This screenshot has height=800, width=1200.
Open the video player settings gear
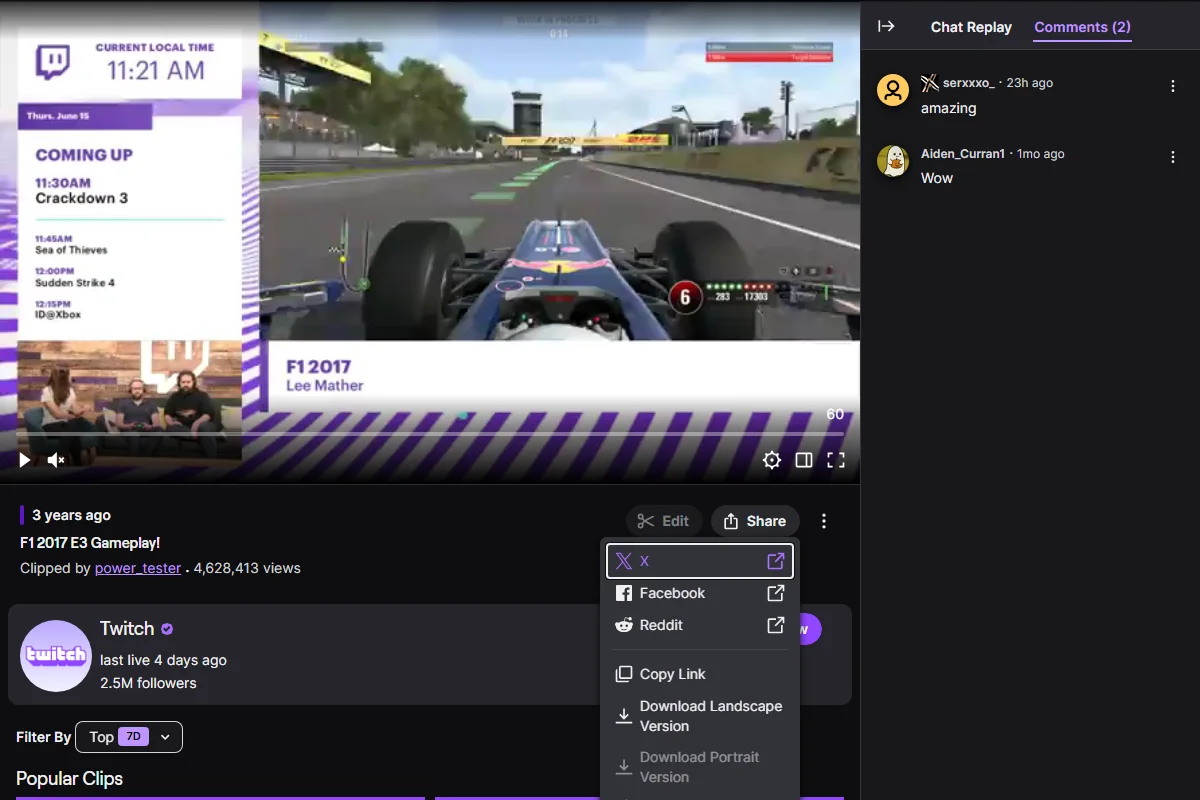click(x=771, y=460)
